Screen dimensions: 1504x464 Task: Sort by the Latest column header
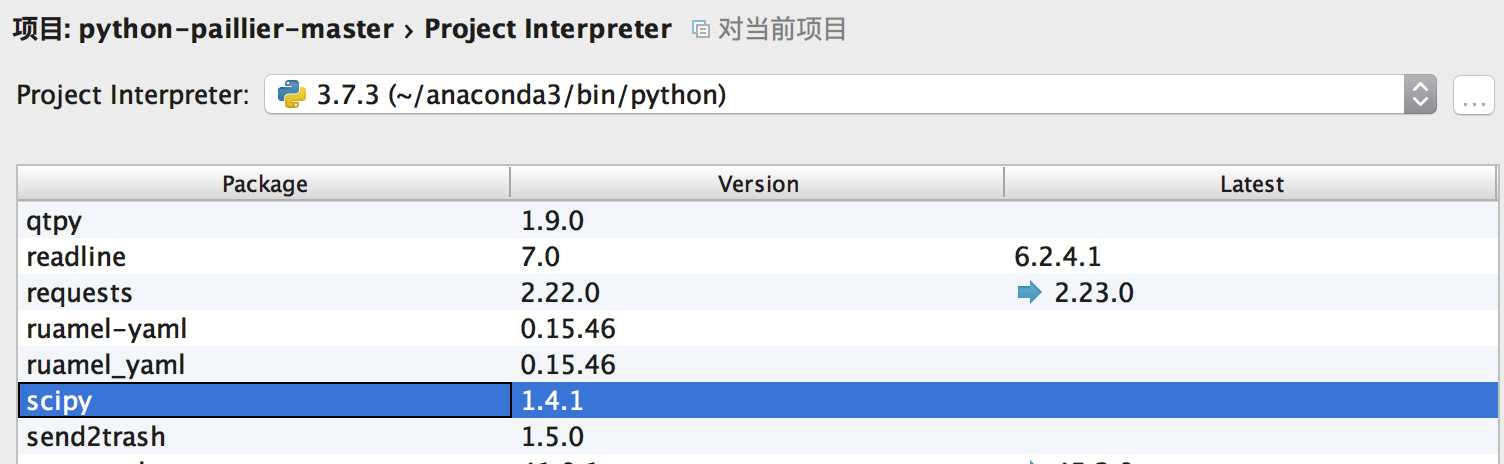coord(1251,184)
